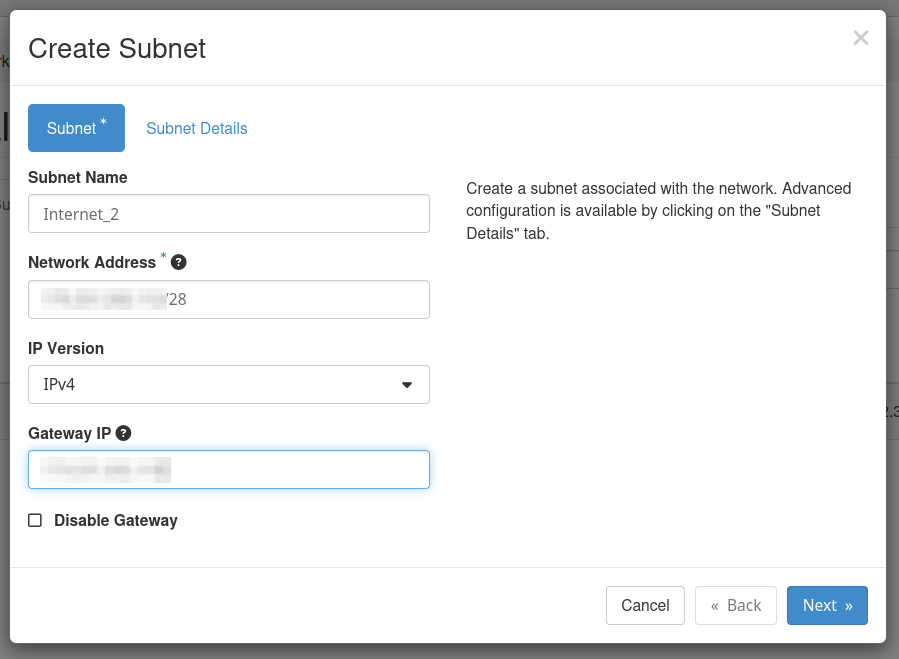
Task: Click into the Network Address field
Action: pyautogui.click(x=229, y=299)
